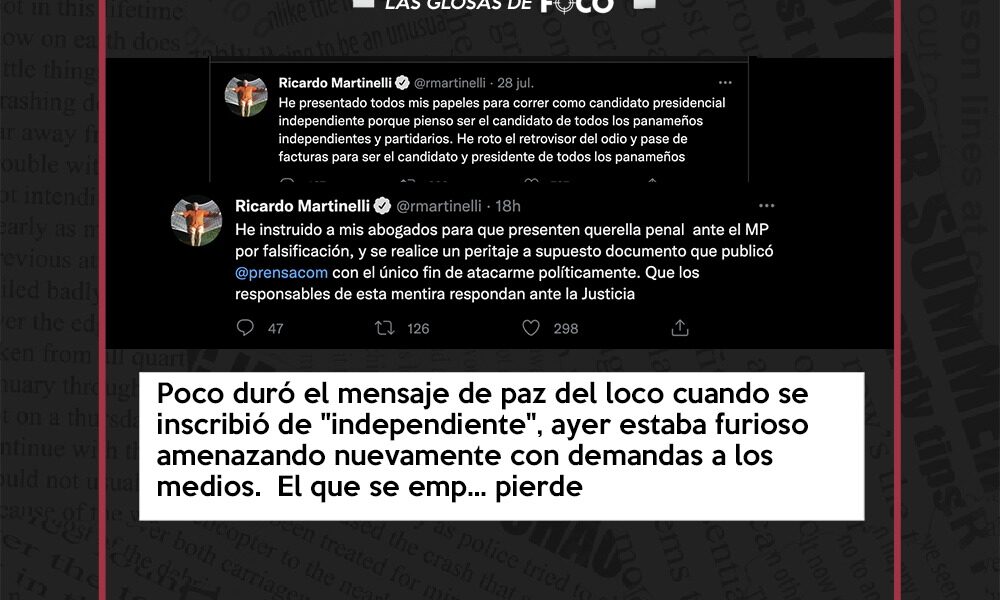This screenshot has height=600, width=1000.
Task: Click the 126 retweet count
Action: pyautogui.click(x=418, y=328)
